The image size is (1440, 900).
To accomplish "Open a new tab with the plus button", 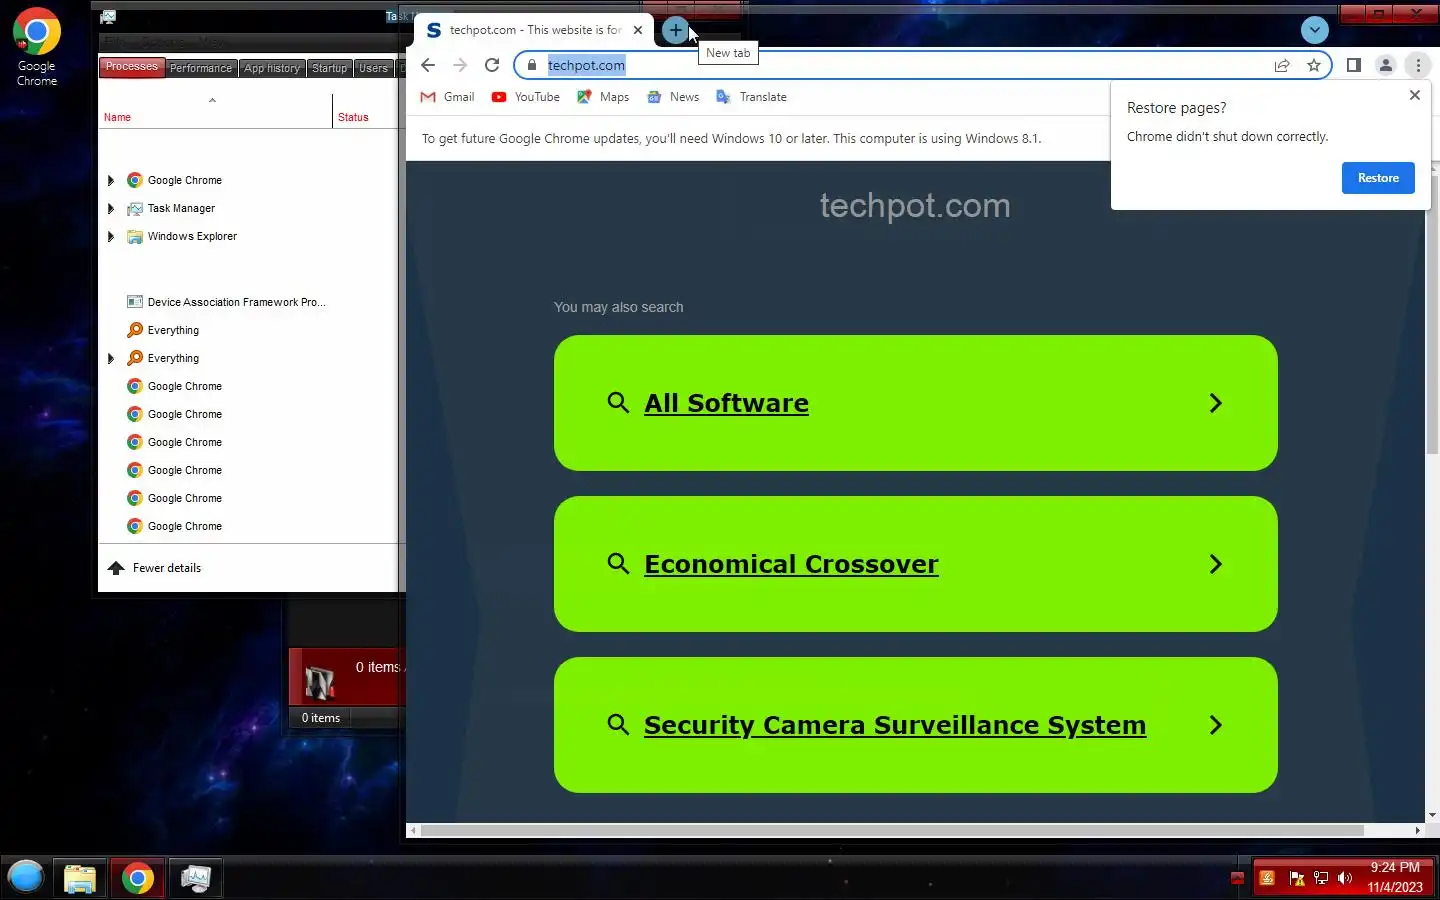I will [675, 30].
